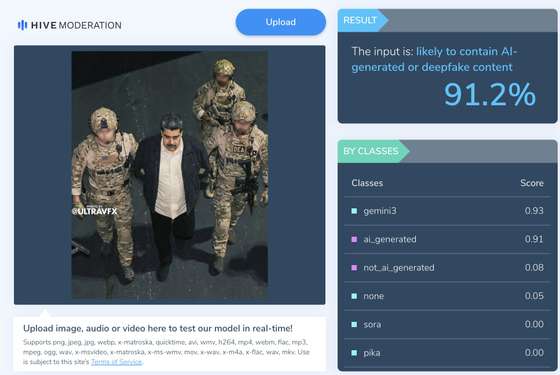Click the ai_generated class color square
The width and height of the screenshot is (560, 375).
coord(354,239)
